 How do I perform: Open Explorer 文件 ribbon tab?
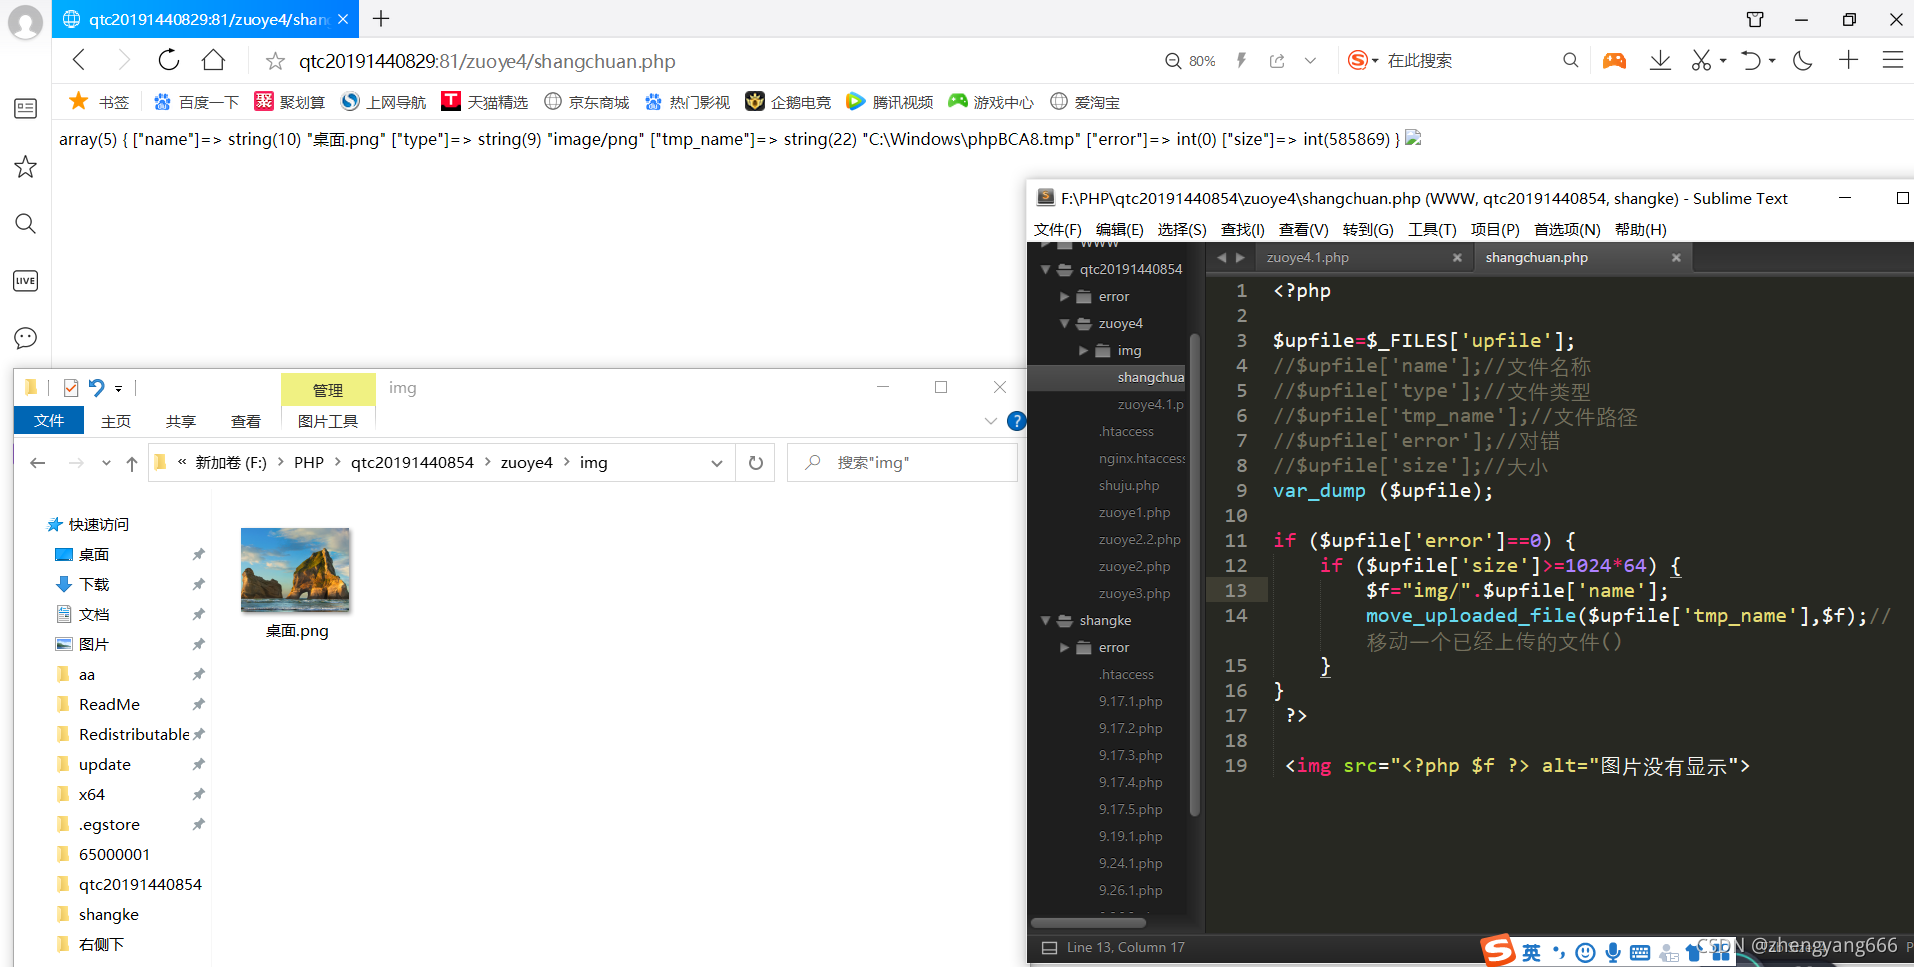tap(49, 421)
